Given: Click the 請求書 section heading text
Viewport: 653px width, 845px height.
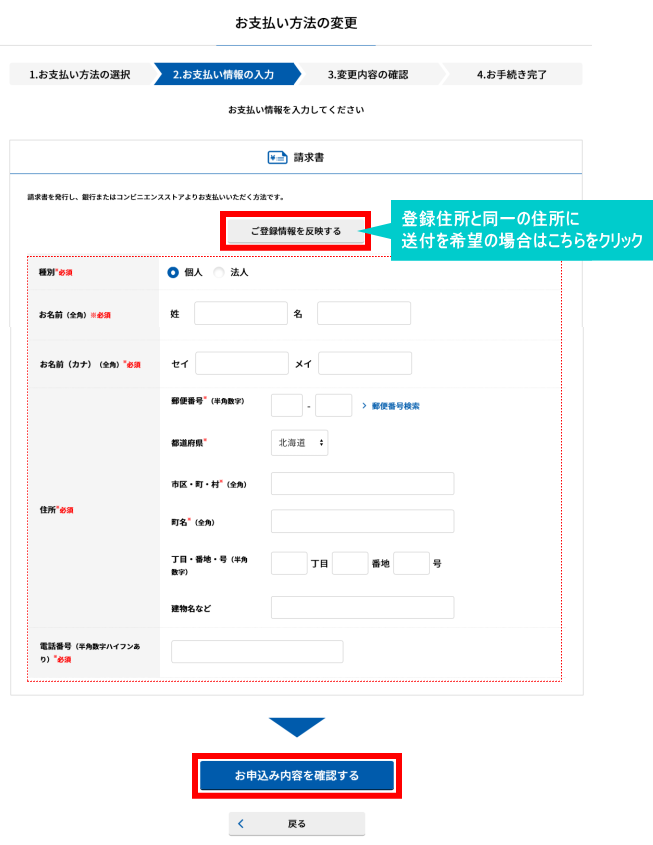Looking at the screenshot, I should 309,158.
